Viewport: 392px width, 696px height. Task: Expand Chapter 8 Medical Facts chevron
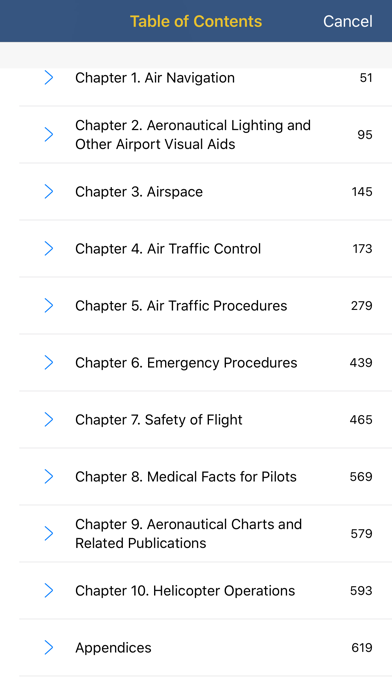pyautogui.click(x=49, y=476)
